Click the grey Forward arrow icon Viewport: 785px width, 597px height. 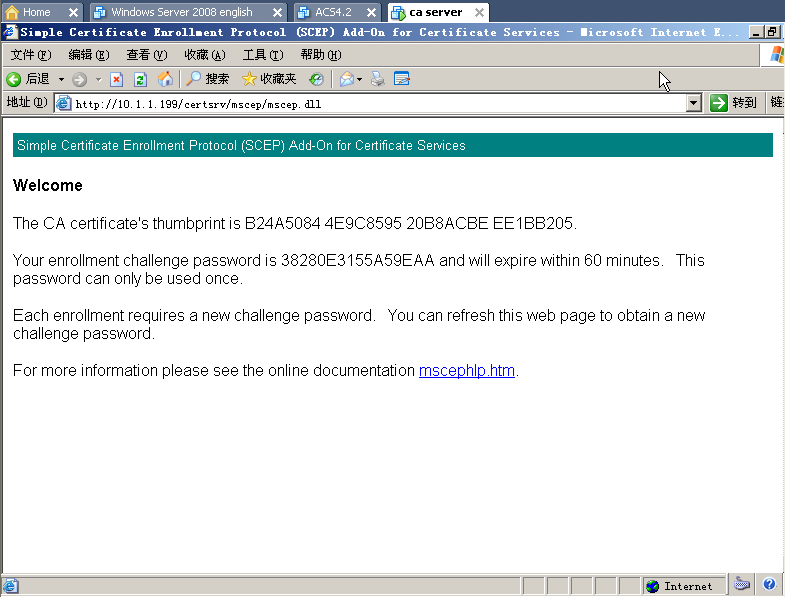click(79, 79)
